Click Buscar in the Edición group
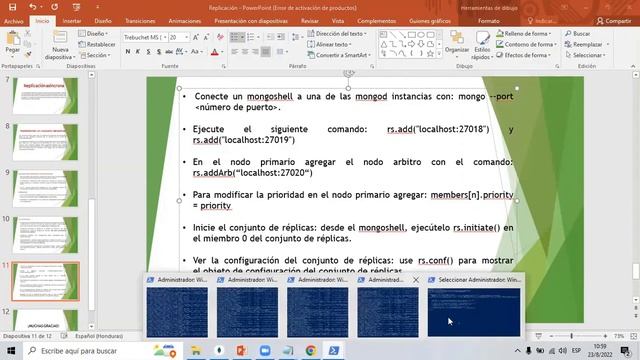Viewport: 640px width, 360px height. coord(578,33)
